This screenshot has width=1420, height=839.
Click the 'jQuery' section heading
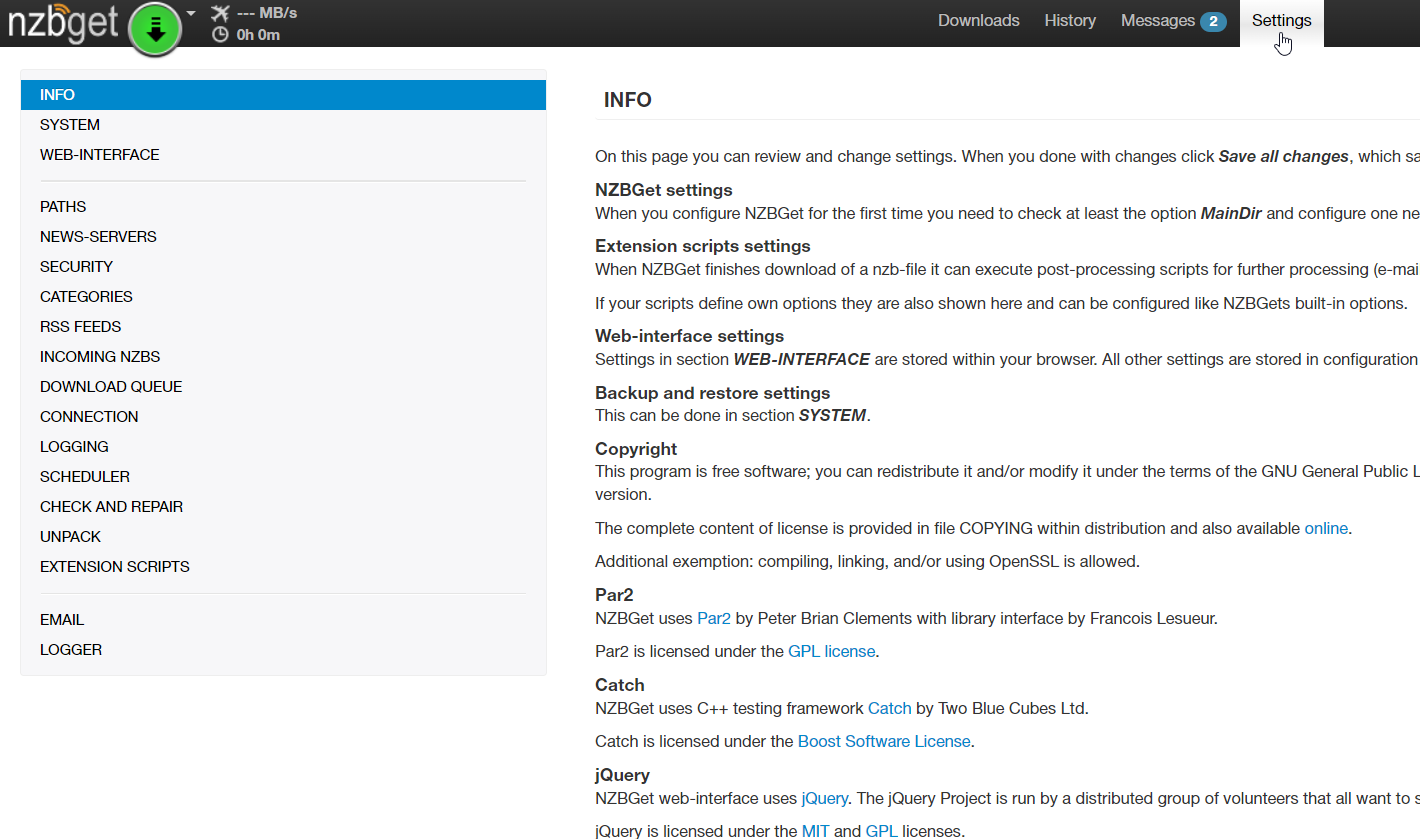coord(622,775)
